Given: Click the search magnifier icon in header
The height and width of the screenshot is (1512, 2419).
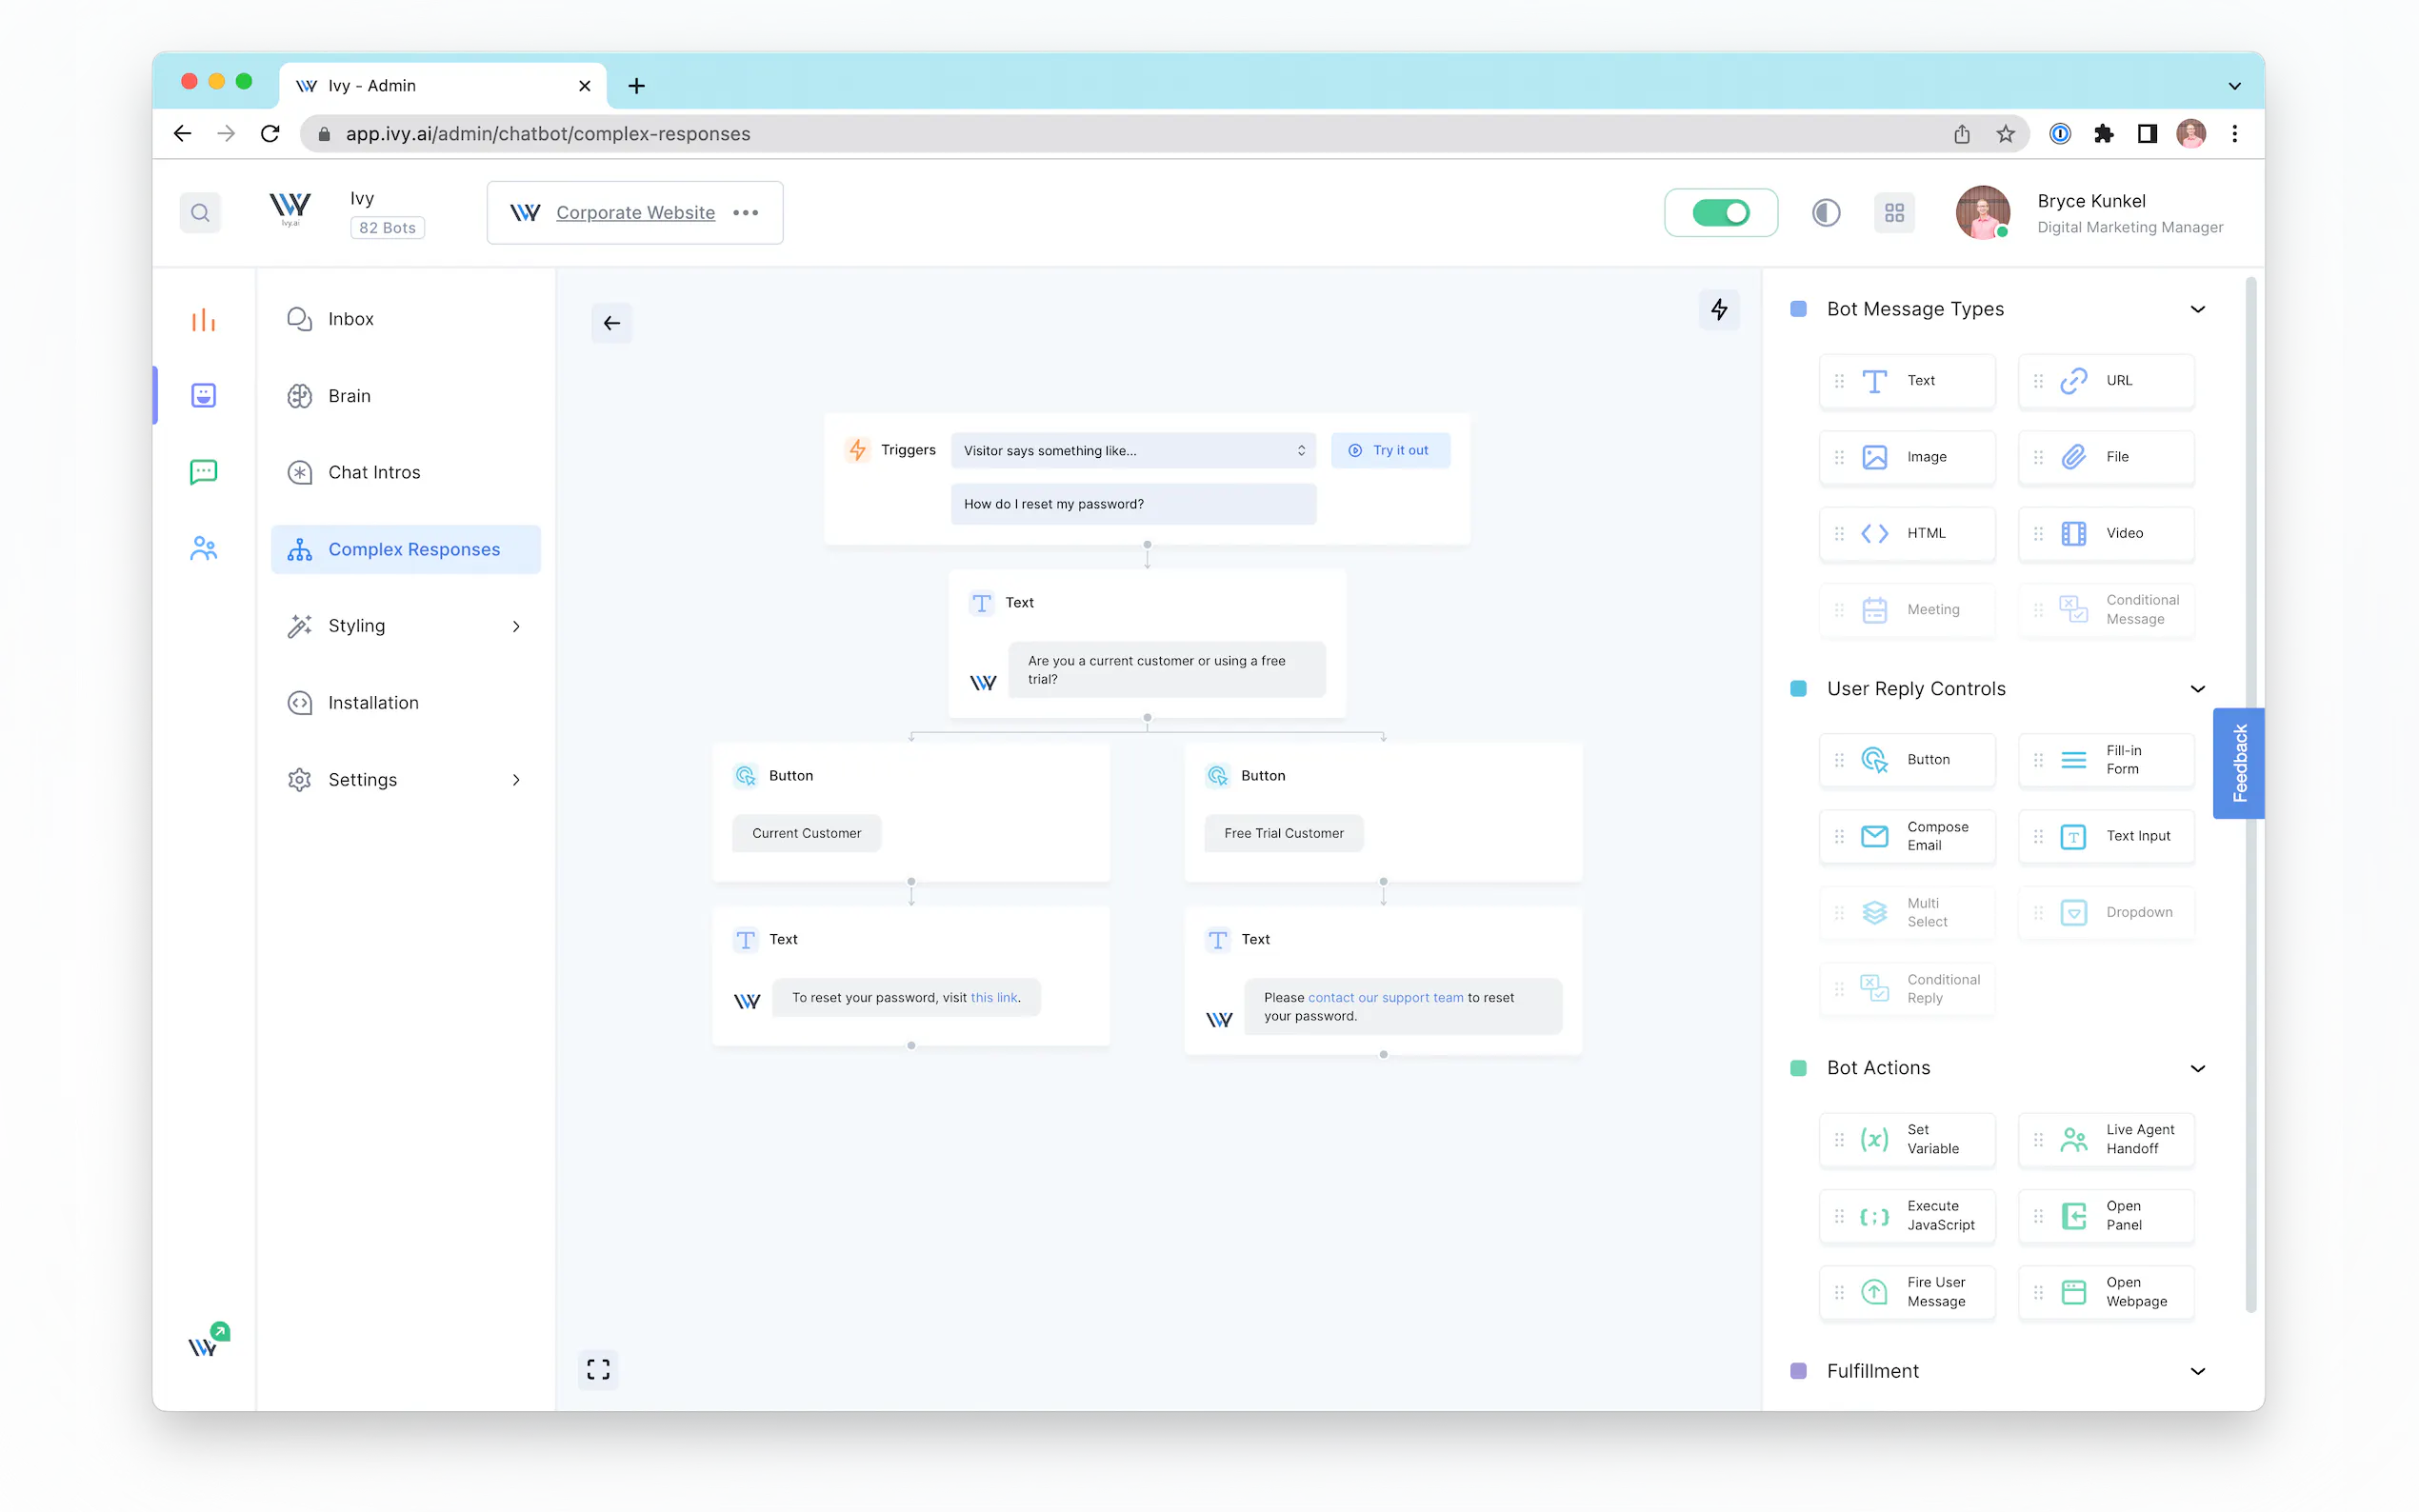Looking at the screenshot, I should [x=200, y=213].
